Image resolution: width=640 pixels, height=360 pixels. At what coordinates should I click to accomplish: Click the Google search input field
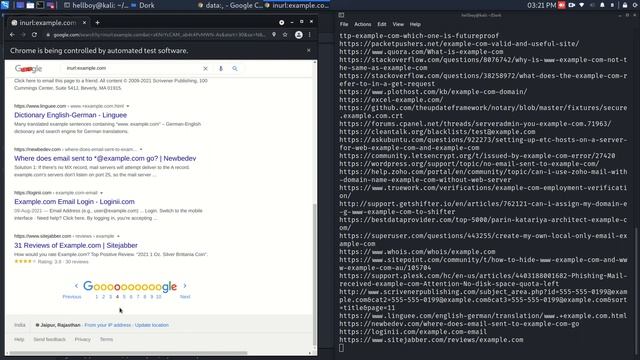click(x=133, y=68)
